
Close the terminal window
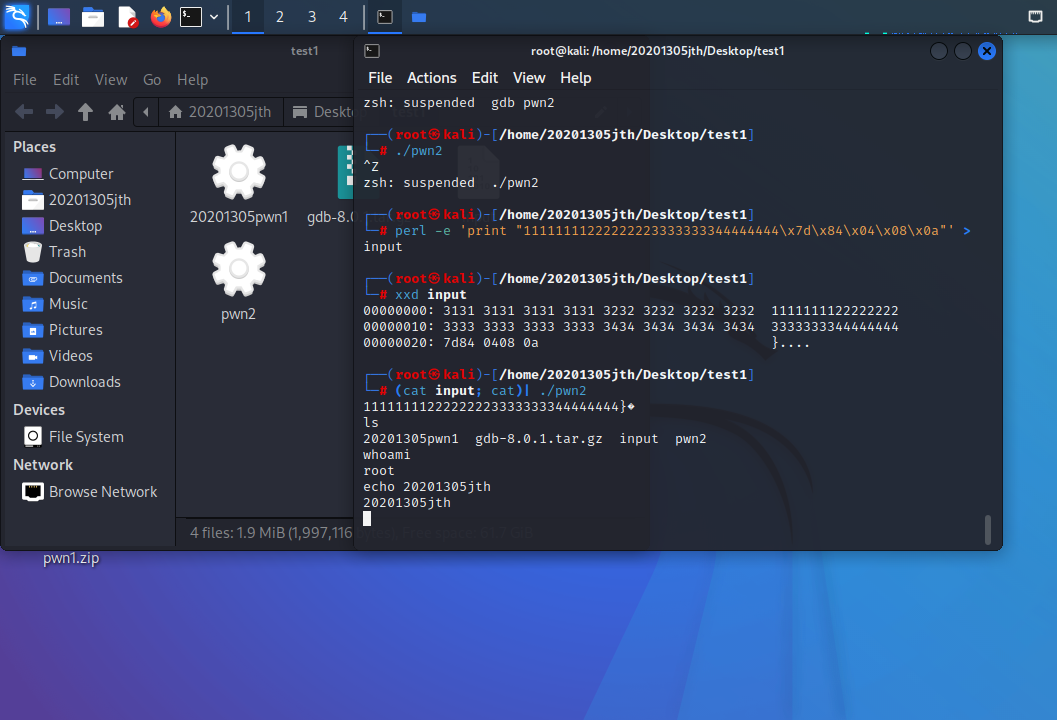click(x=987, y=51)
